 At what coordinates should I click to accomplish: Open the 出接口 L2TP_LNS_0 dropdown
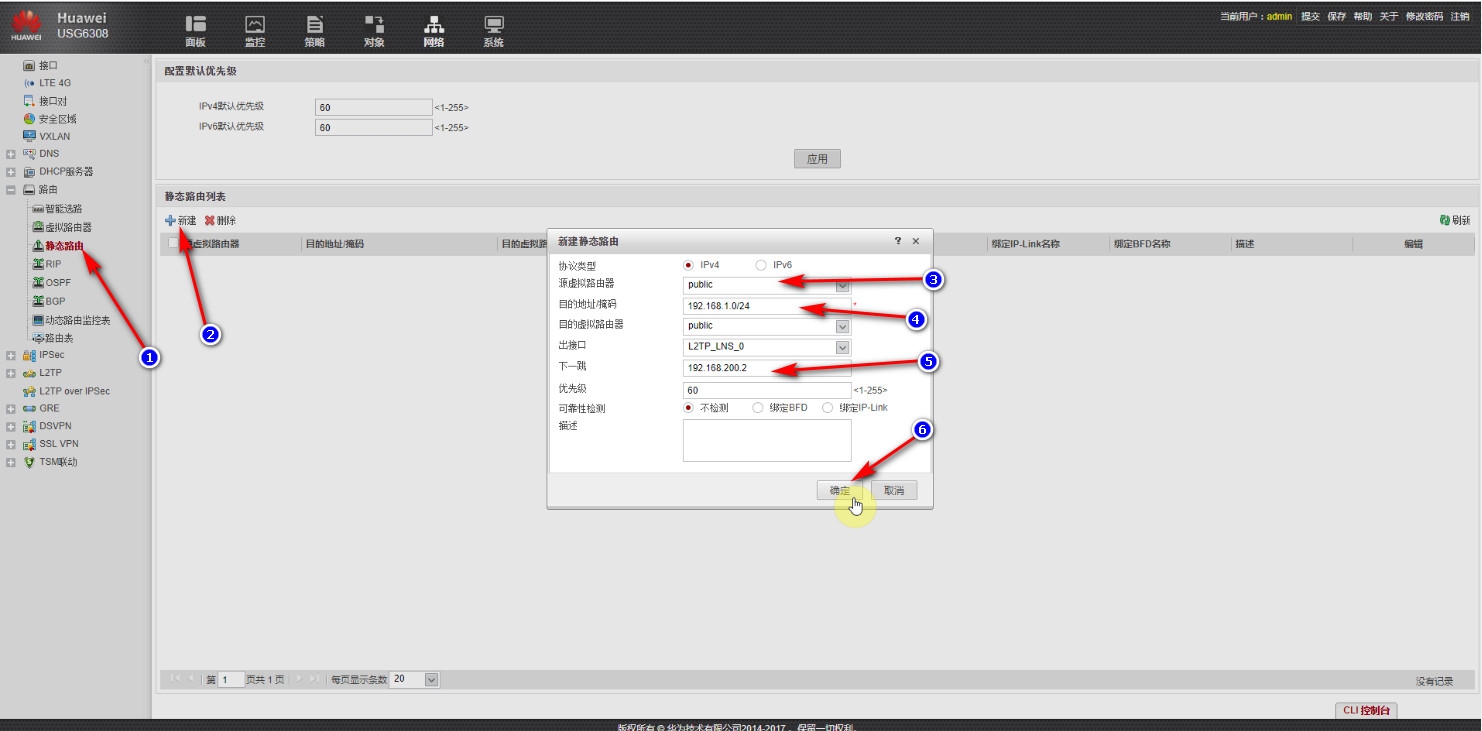click(842, 347)
